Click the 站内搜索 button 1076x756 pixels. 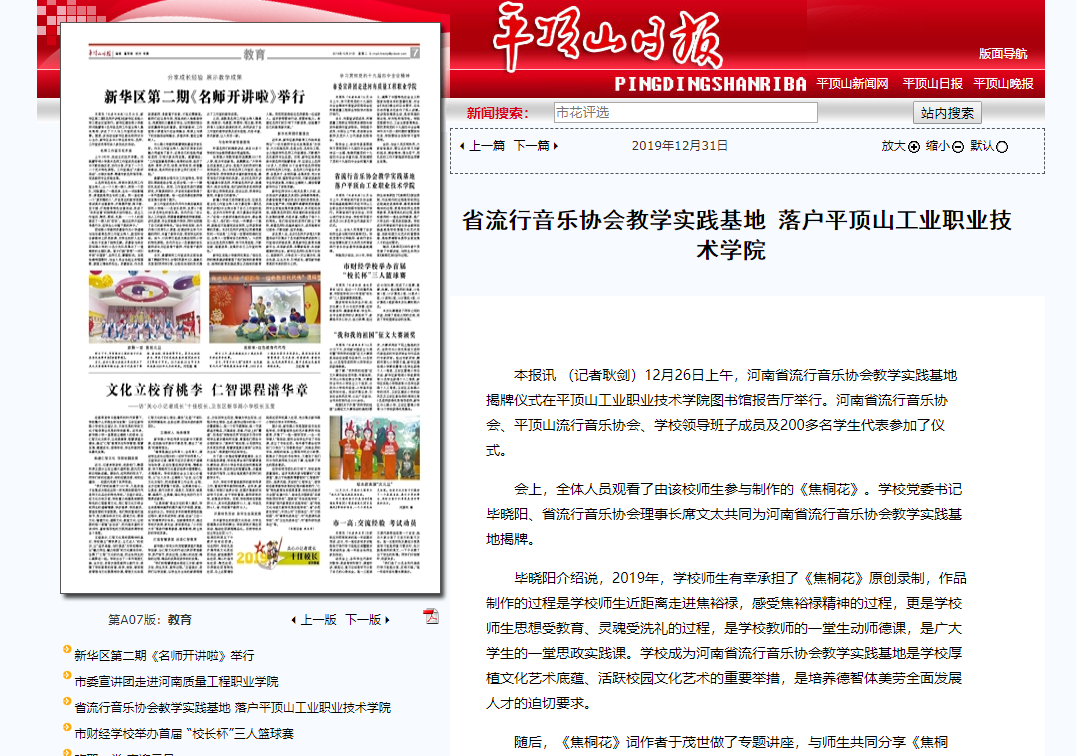(947, 113)
